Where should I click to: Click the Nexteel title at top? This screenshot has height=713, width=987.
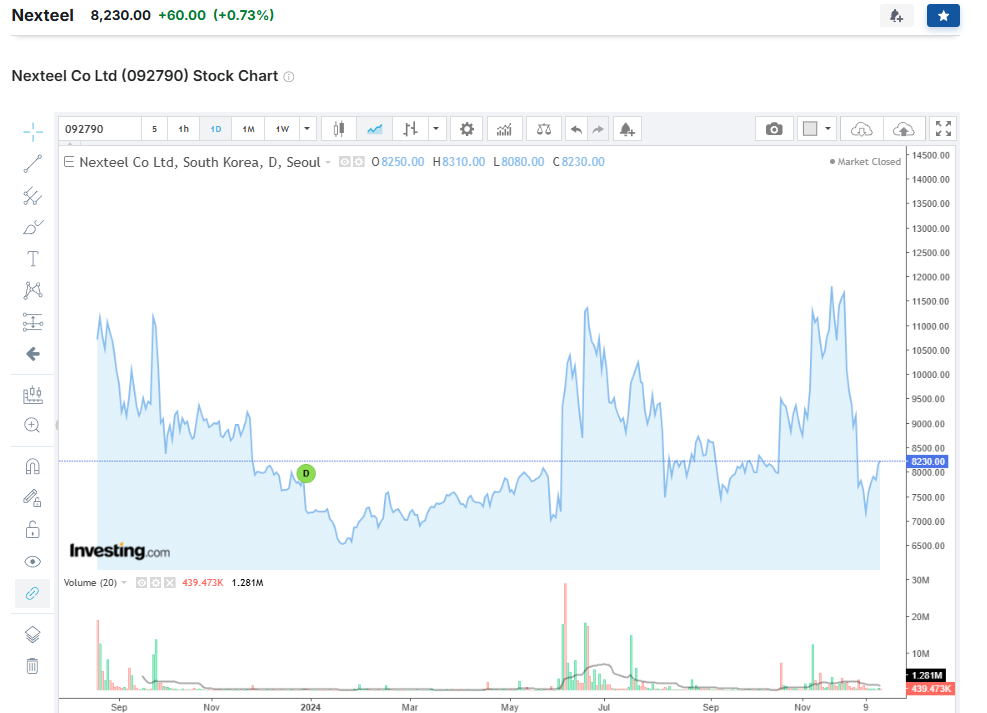43,15
